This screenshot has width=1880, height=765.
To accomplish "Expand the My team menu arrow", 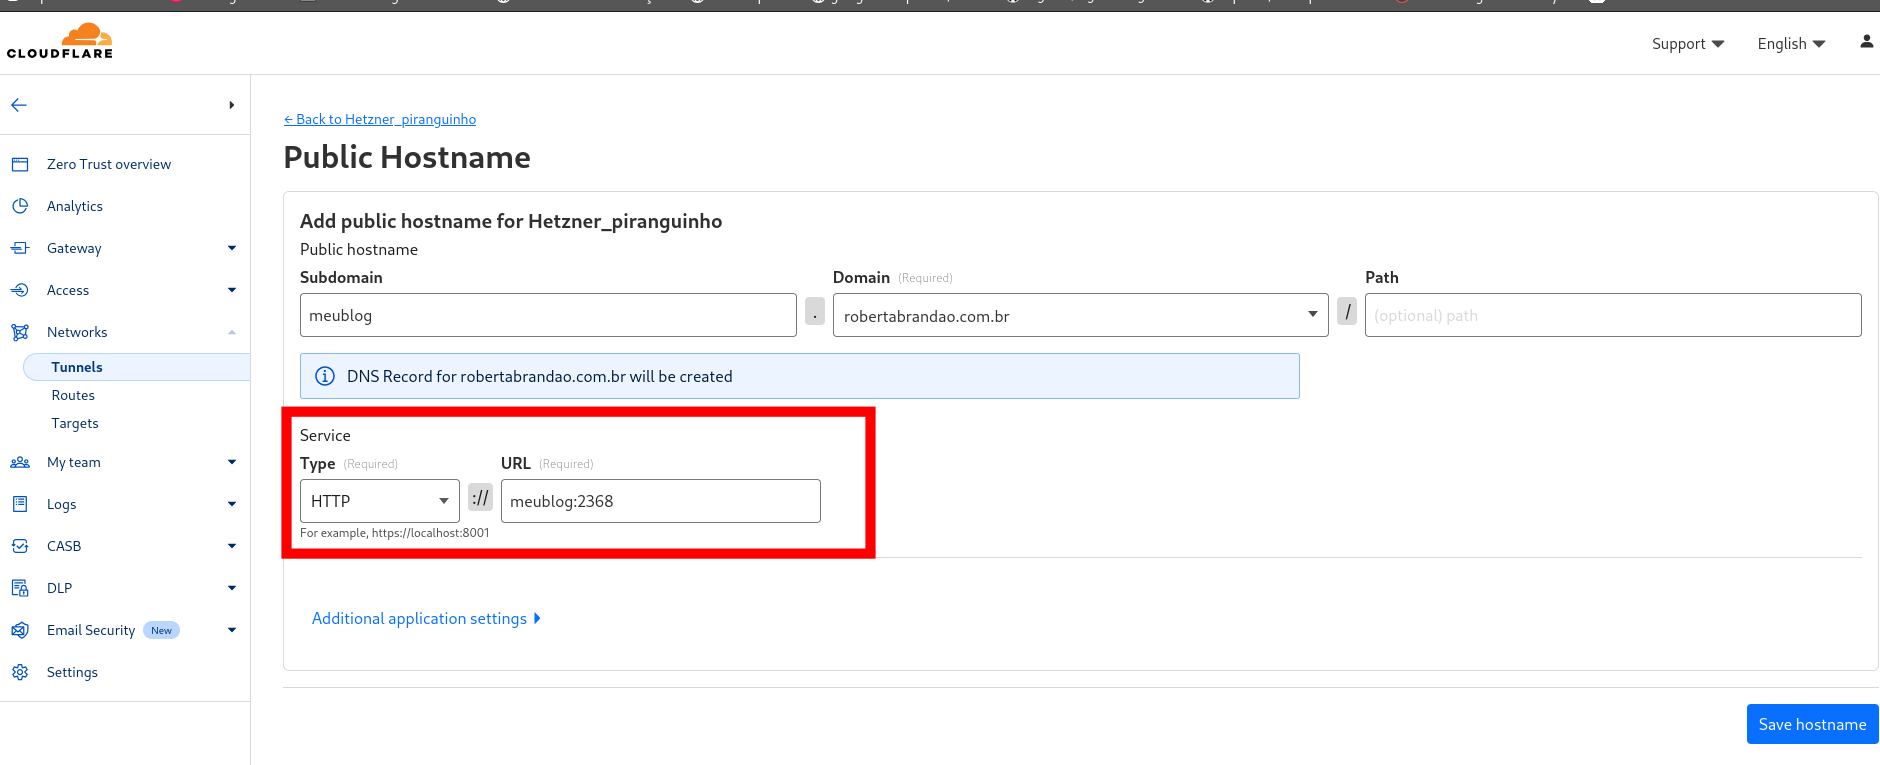I will [x=232, y=462].
